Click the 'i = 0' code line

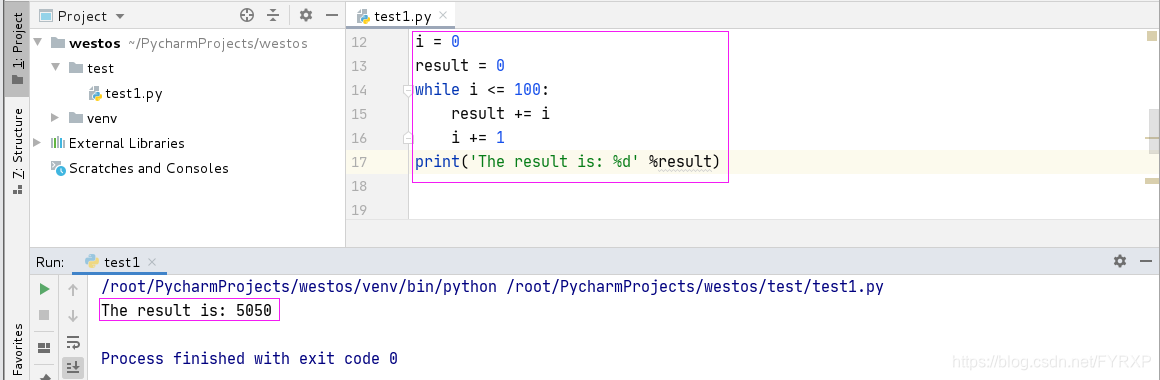437,42
